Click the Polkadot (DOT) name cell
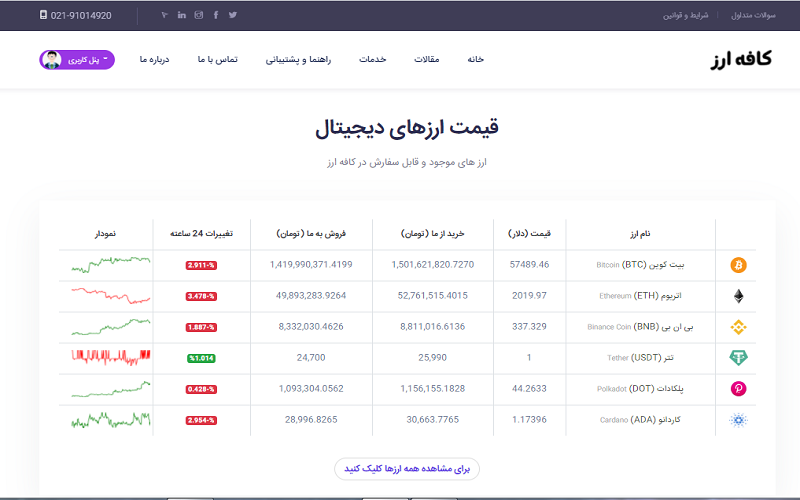 [x=640, y=389]
